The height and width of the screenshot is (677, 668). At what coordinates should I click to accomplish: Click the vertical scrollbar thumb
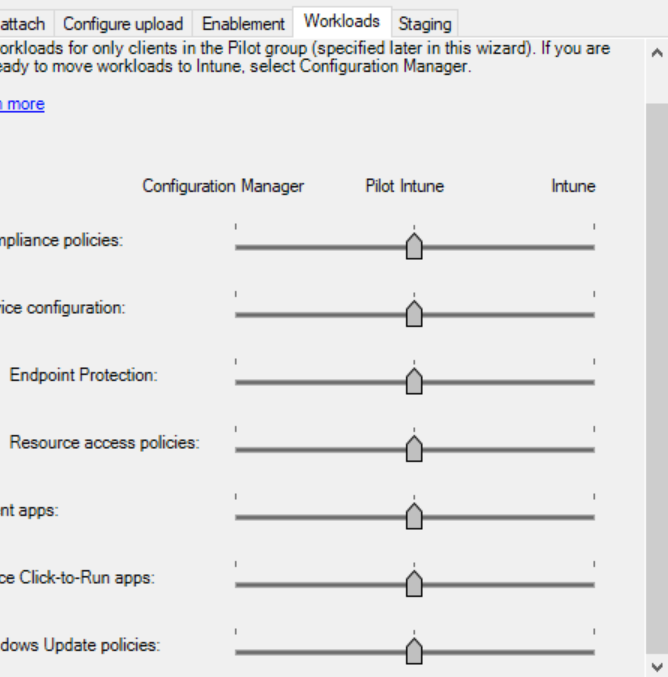(657, 379)
